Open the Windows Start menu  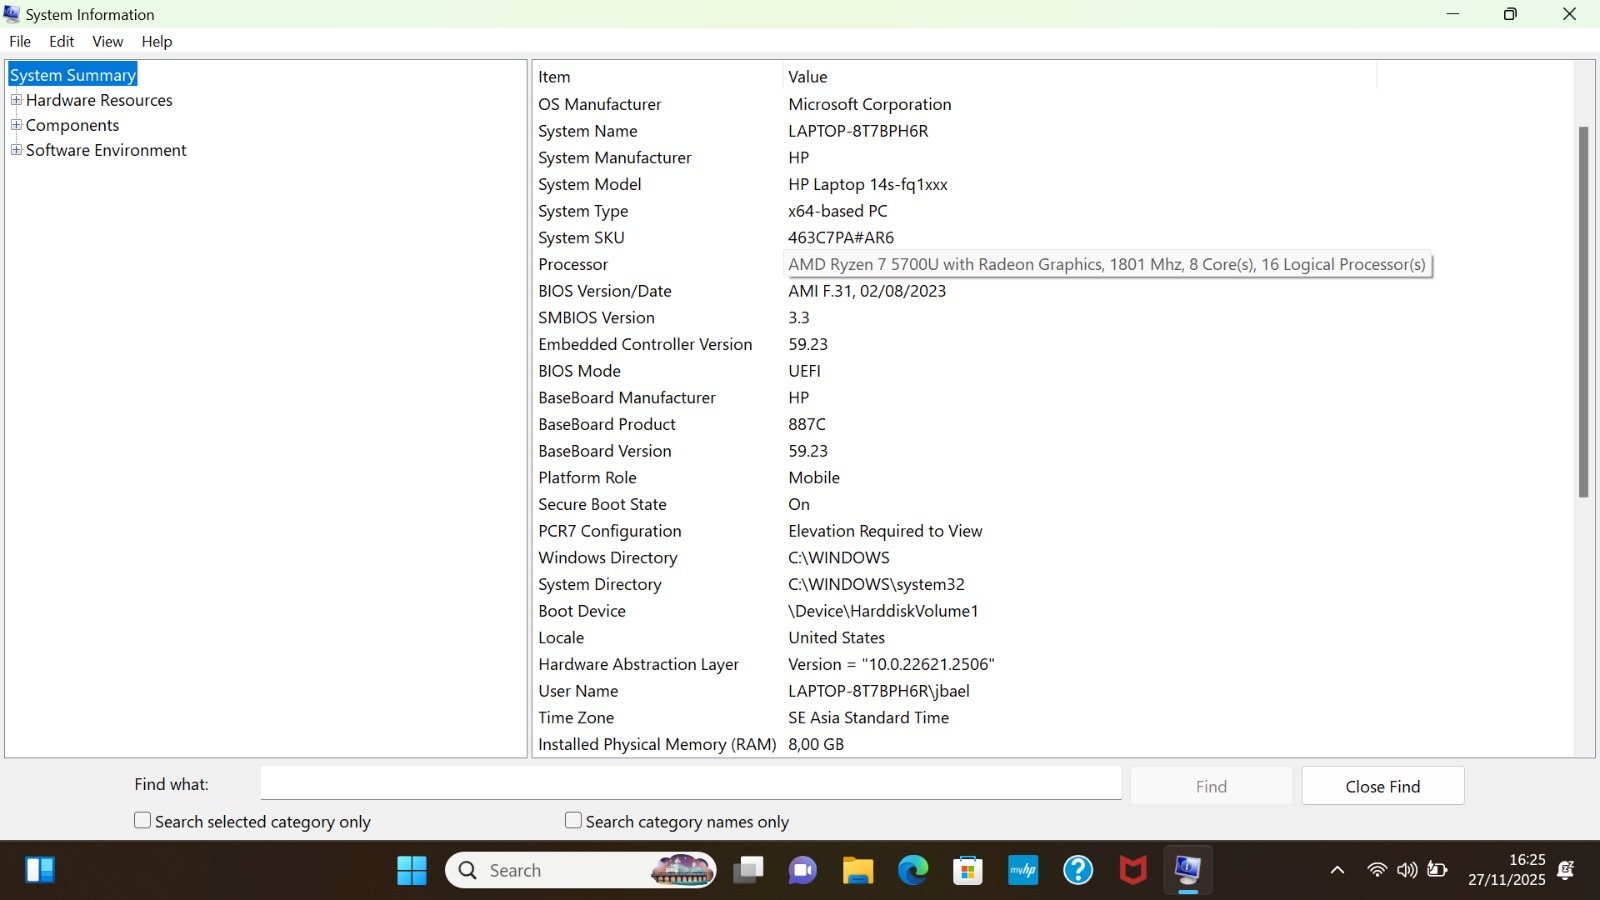point(411,870)
